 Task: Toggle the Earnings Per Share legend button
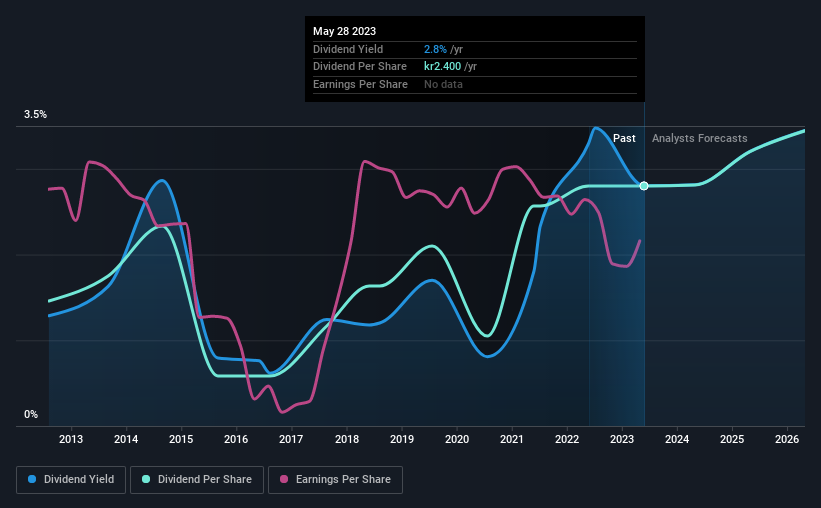[335, 480]
